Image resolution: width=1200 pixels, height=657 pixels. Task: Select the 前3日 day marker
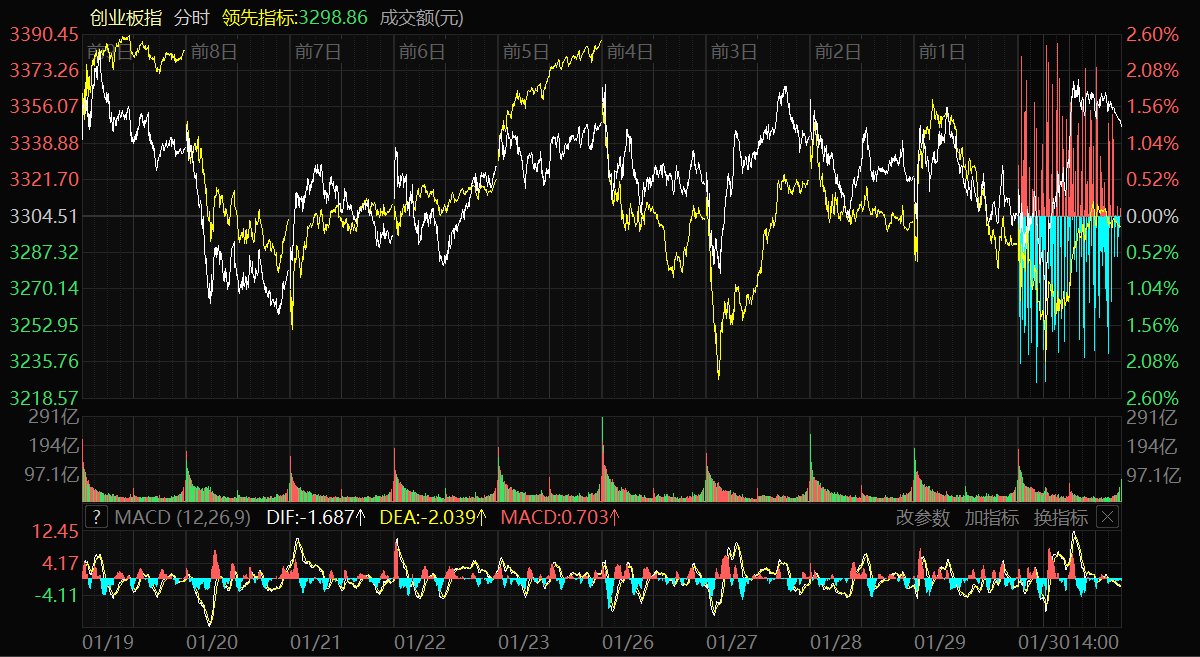[x=734, y=52]
